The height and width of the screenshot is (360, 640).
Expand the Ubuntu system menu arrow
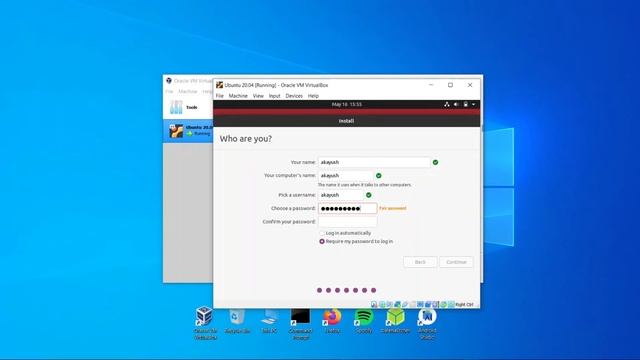(473, 104)
